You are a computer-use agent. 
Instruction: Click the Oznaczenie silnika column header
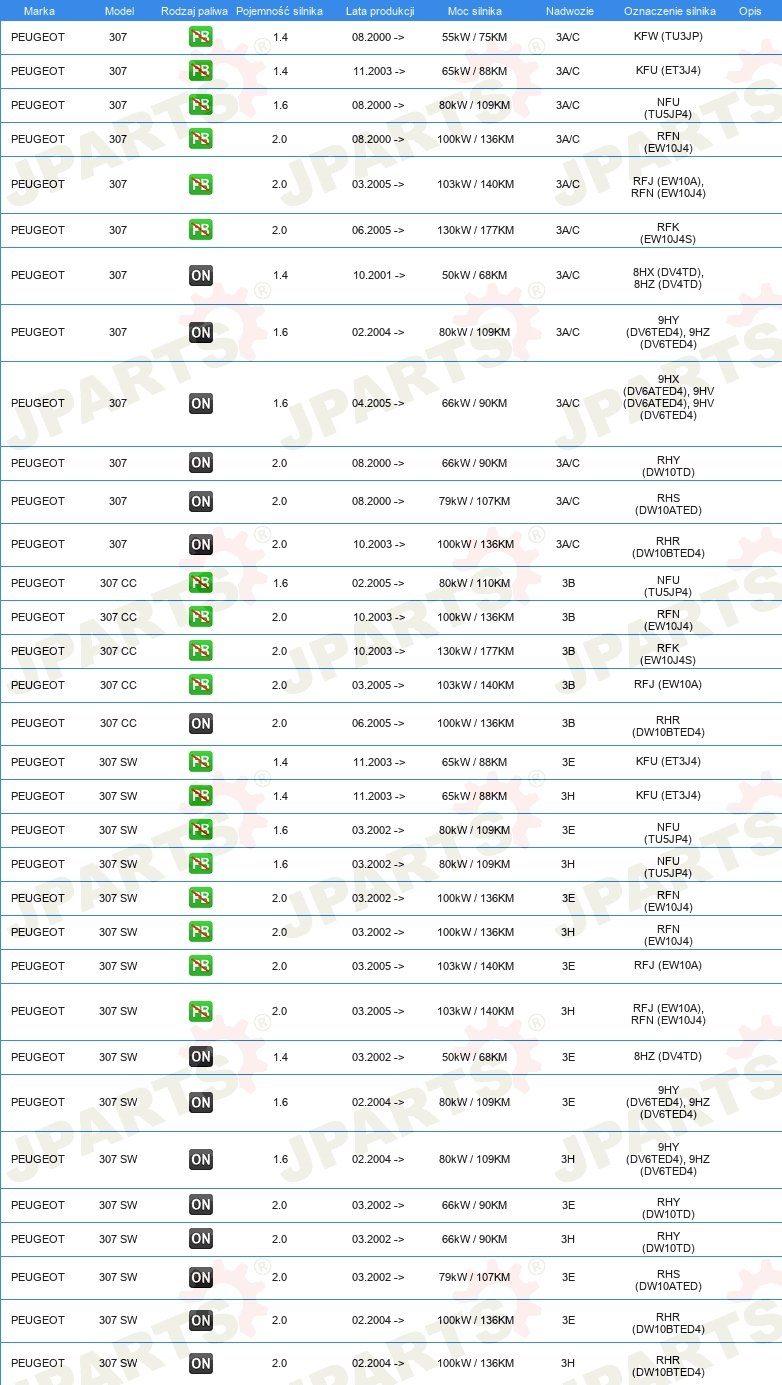(670, 11)
